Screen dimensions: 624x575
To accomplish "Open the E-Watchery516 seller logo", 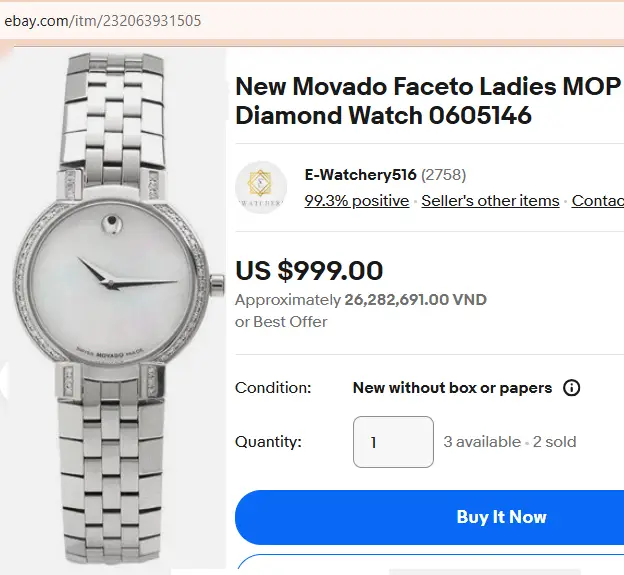I will 260,187.
